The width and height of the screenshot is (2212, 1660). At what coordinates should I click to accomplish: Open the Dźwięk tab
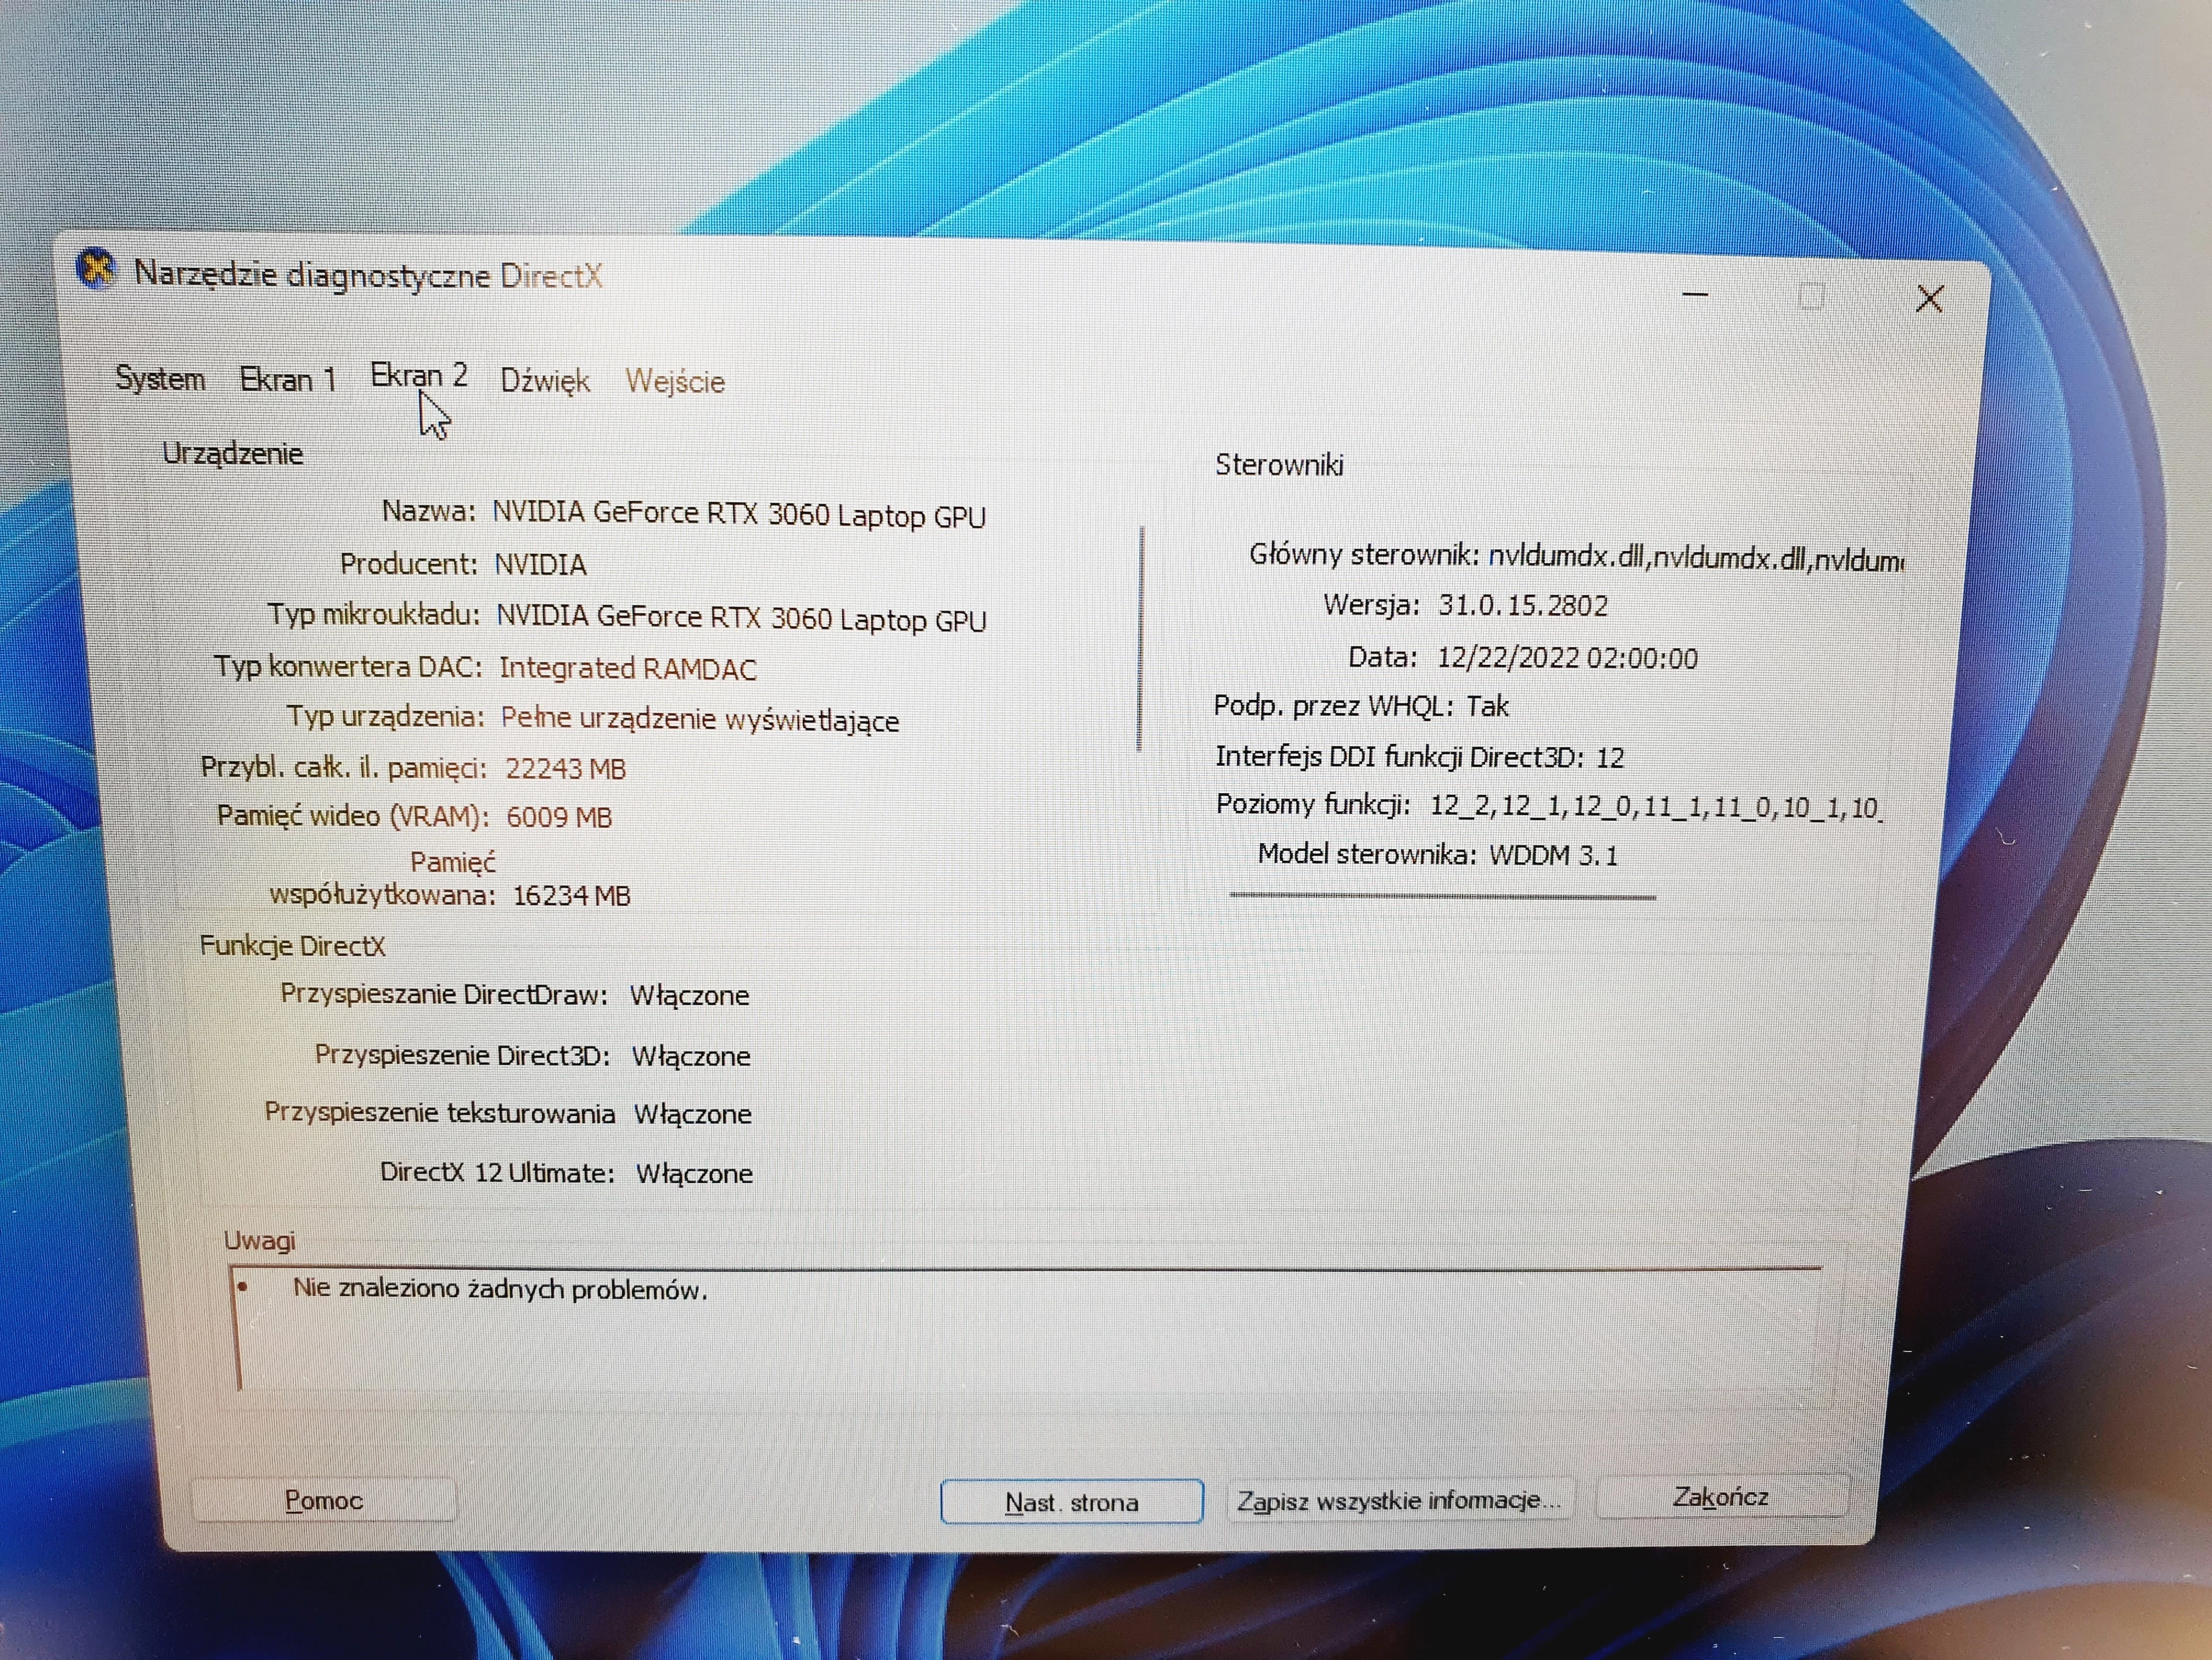(x=545, y=381)
